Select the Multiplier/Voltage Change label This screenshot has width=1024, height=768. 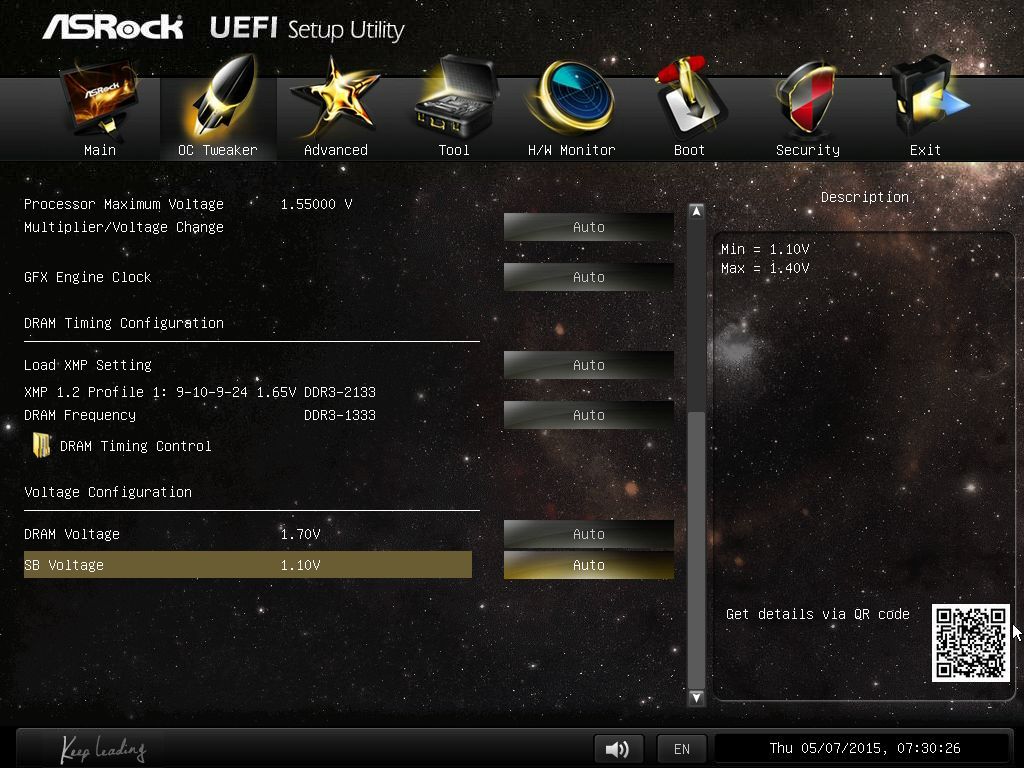pos(124,227)
